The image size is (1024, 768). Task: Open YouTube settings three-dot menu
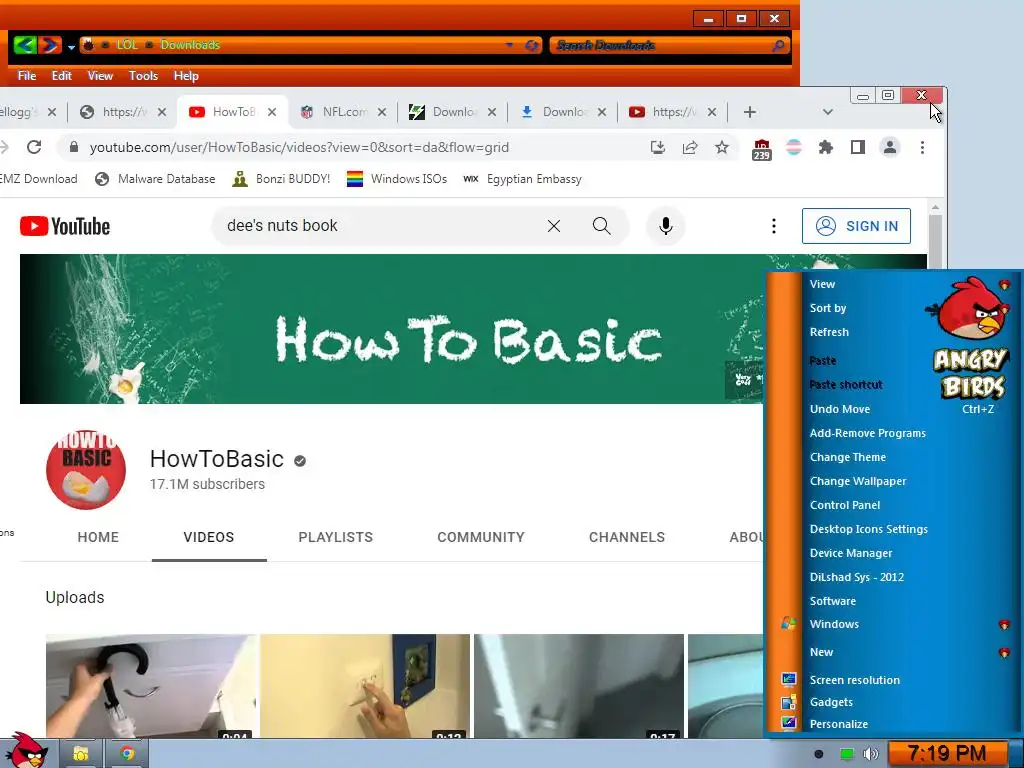point(774,226)
